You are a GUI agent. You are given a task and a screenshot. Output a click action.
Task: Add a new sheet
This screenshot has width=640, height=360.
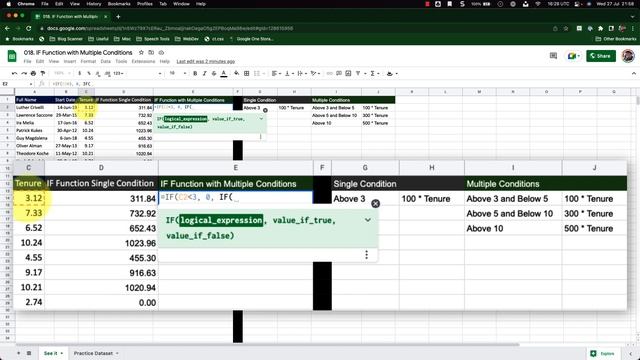(18, 353)
